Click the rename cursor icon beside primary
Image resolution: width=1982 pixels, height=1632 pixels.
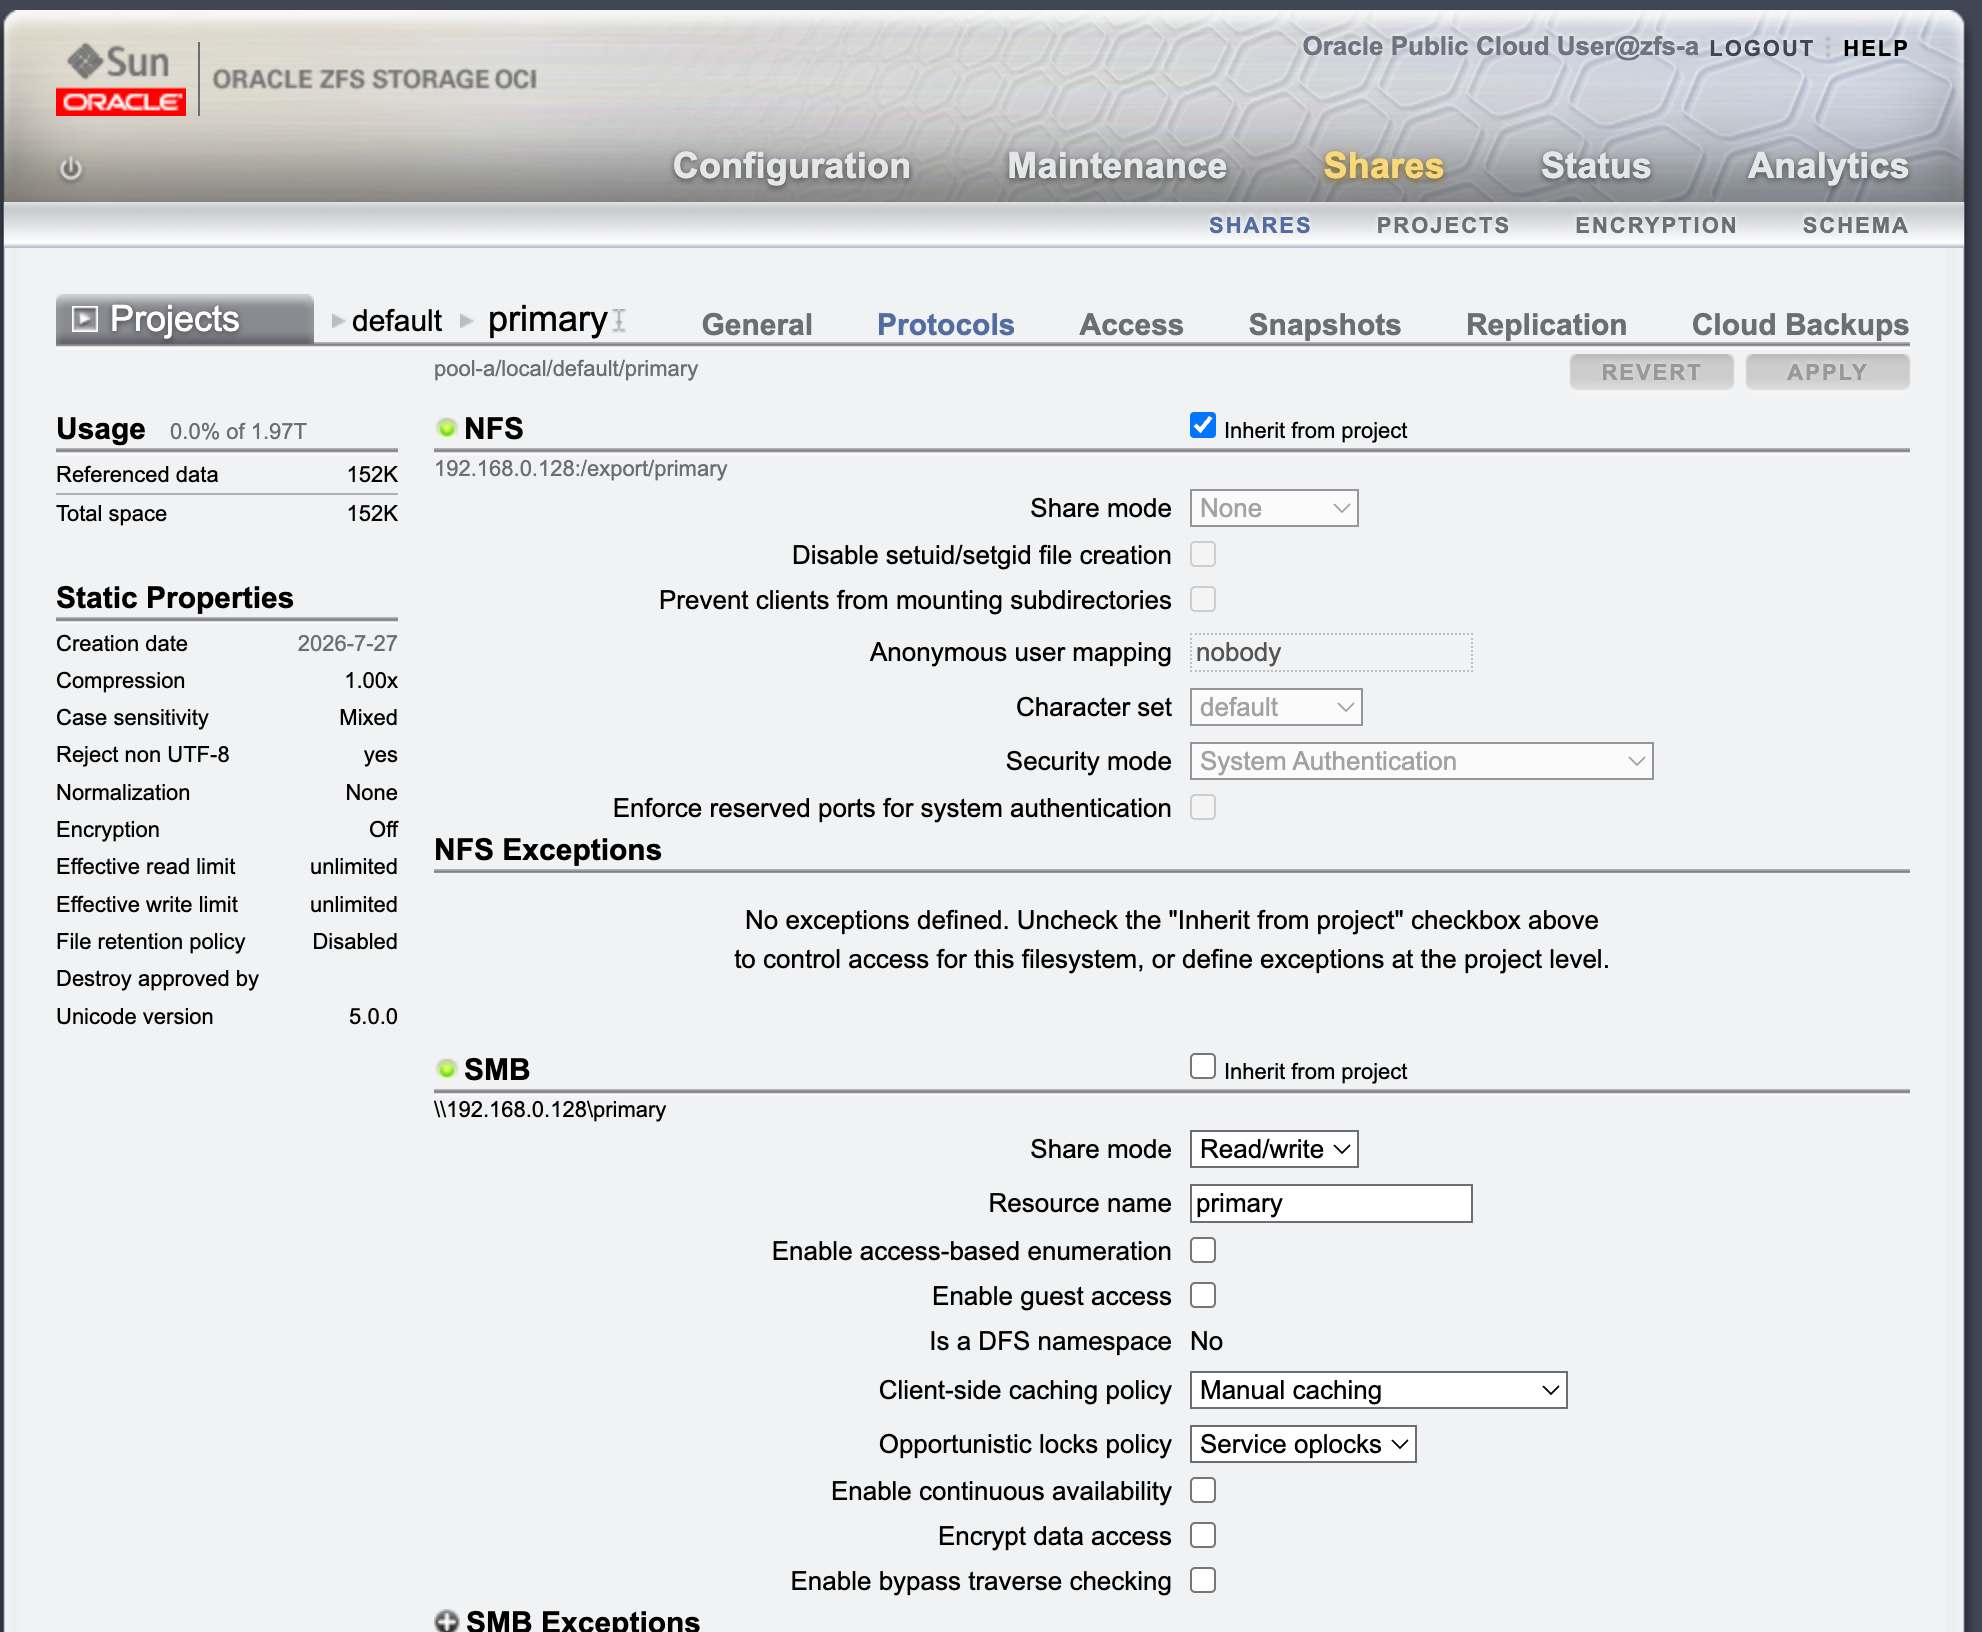pos(619,320)
